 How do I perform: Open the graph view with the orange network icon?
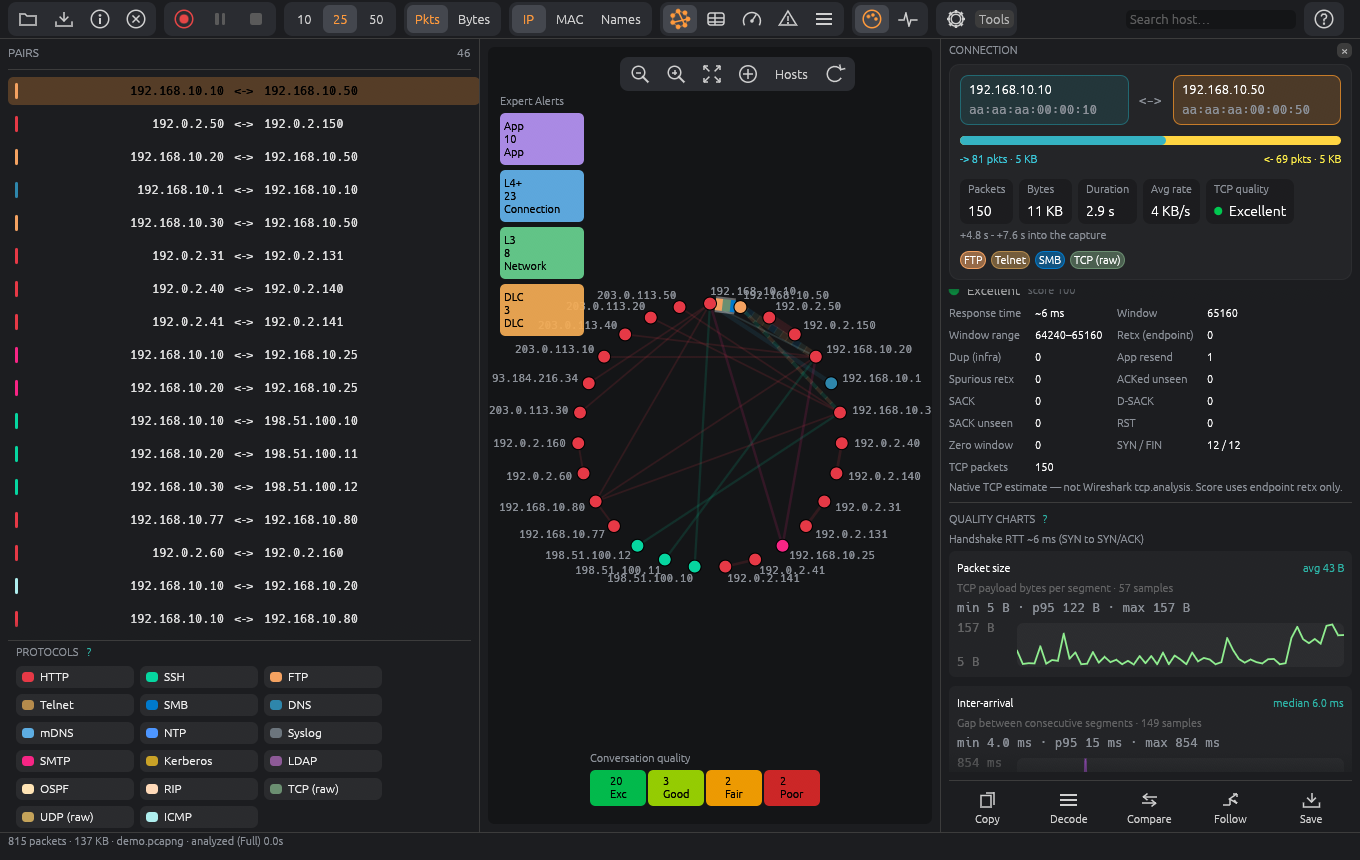680,19
